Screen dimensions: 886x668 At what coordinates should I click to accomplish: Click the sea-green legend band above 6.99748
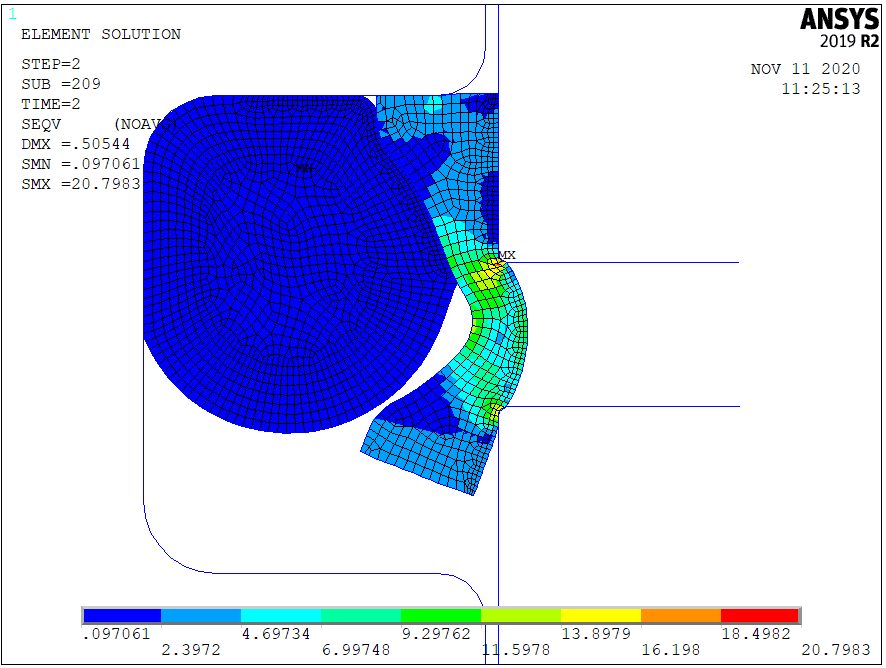point(361,615)
